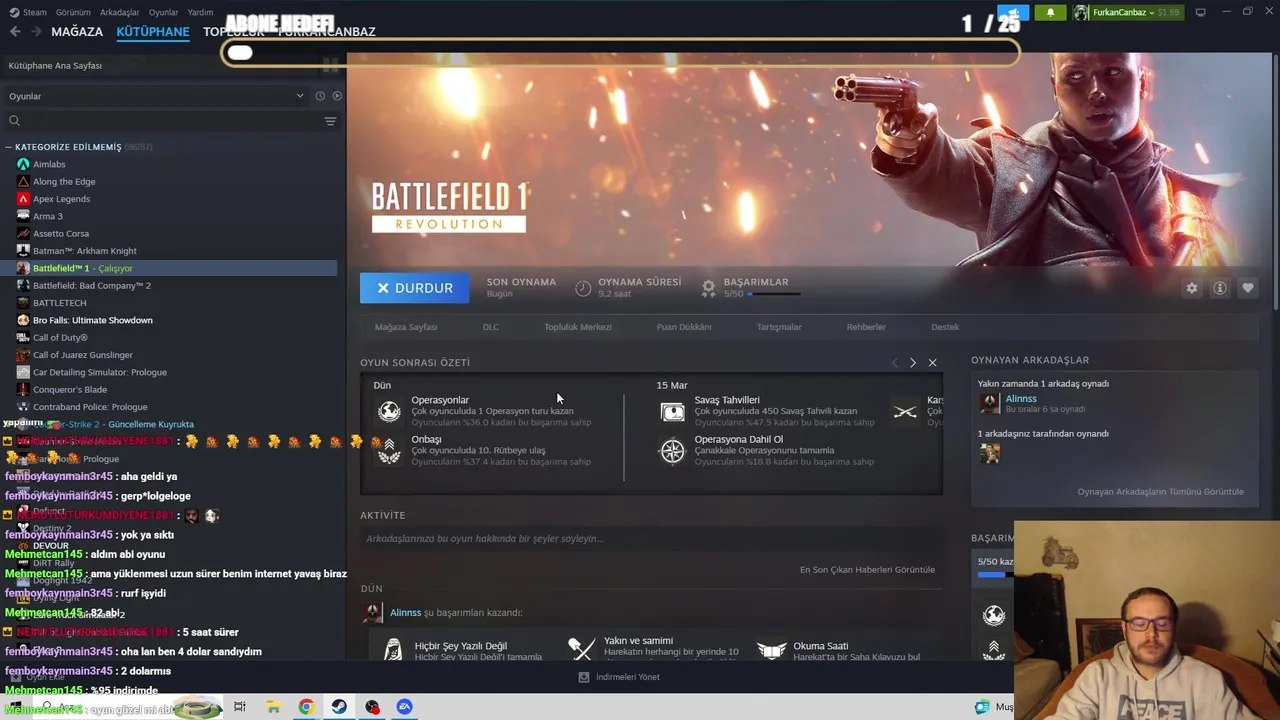Open Google Chrome from taskbar

click(306, 707)
